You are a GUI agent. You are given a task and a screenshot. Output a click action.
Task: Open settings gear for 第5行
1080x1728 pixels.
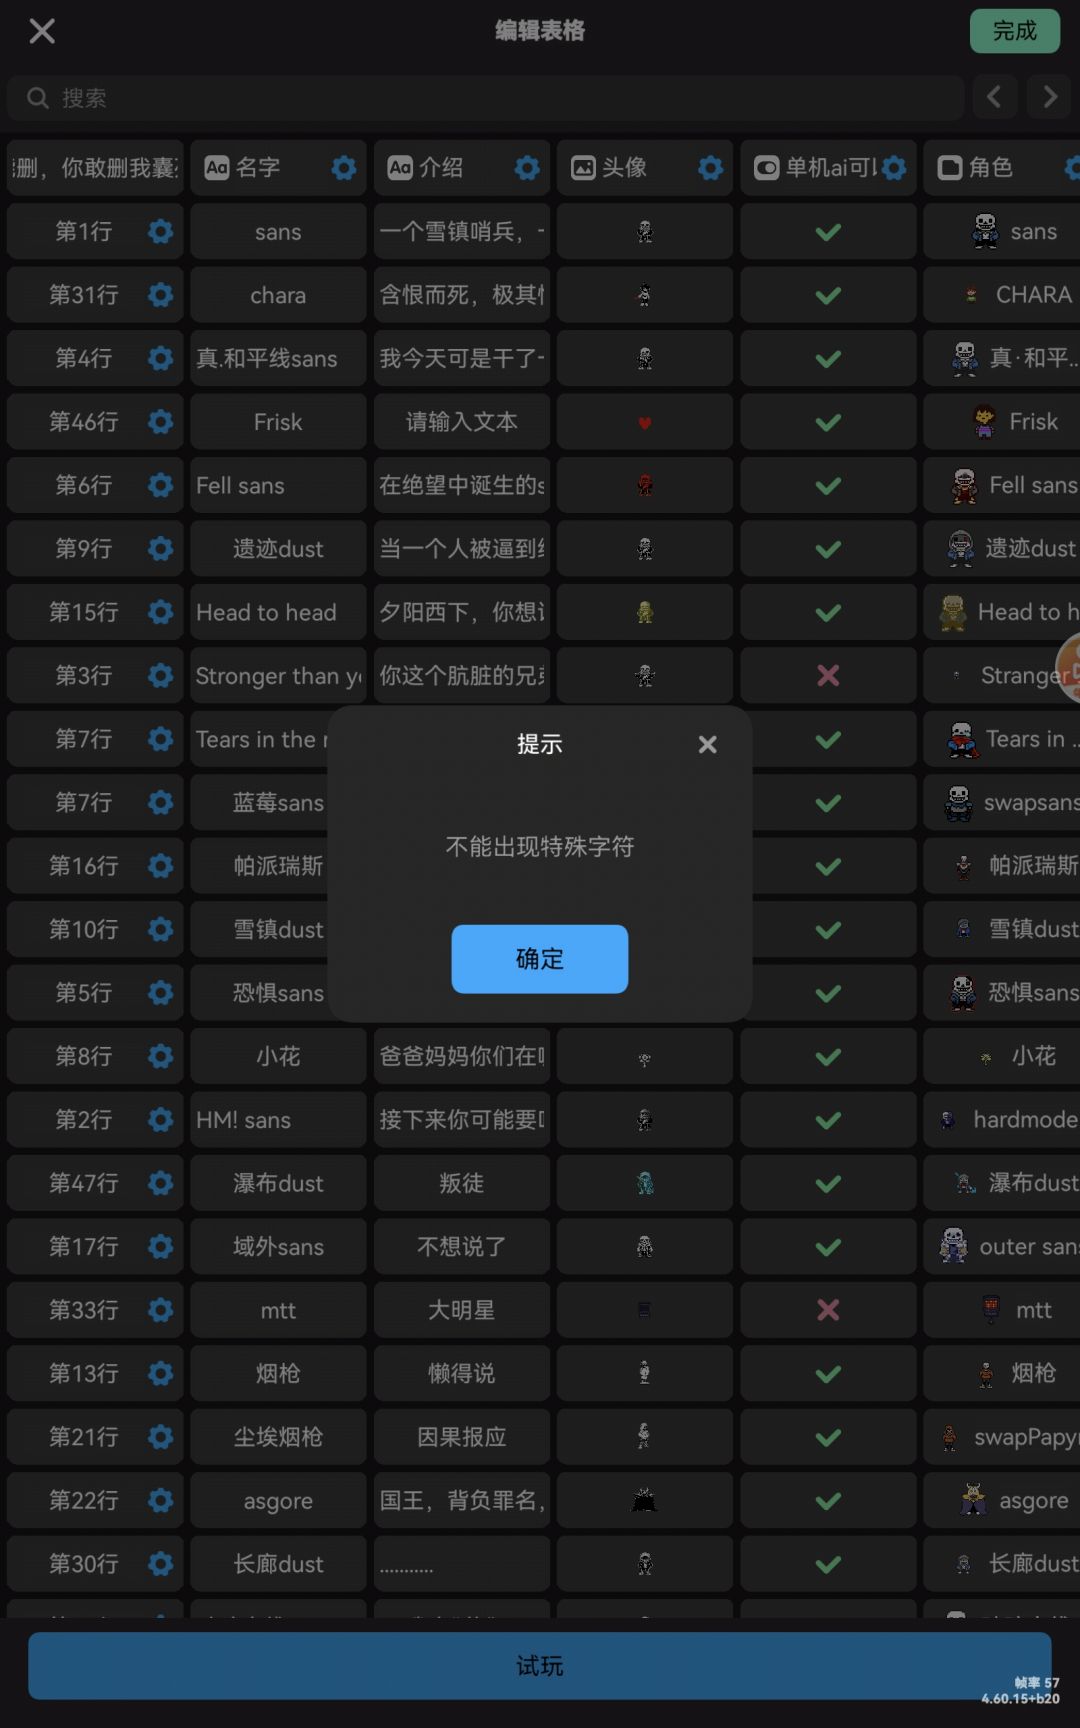coord(160,993)
